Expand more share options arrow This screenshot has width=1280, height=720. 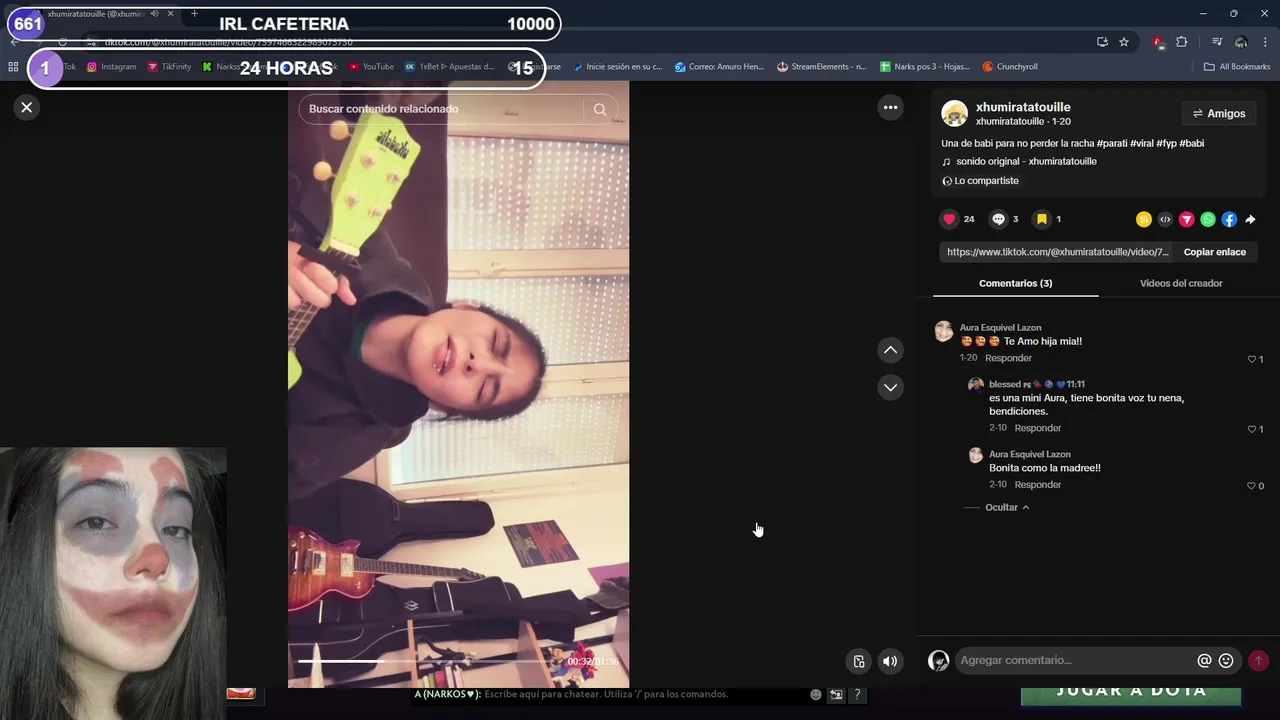coord(1250,219)
